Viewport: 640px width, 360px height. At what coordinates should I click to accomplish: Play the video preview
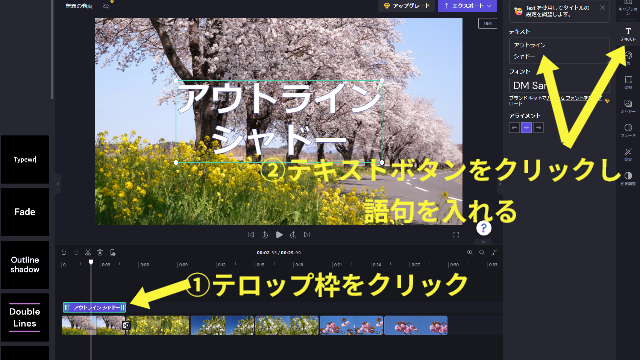point(279,235)
